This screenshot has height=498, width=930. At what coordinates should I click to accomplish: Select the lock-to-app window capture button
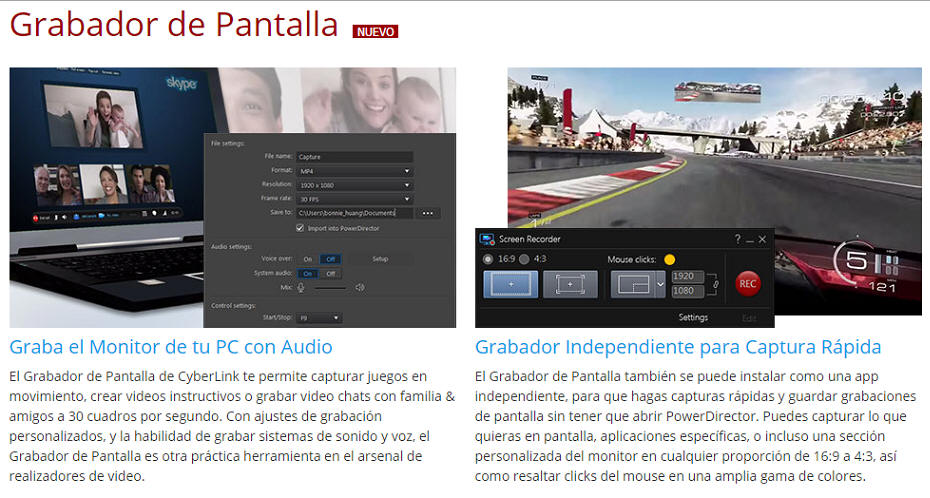(x=570, y=285)
